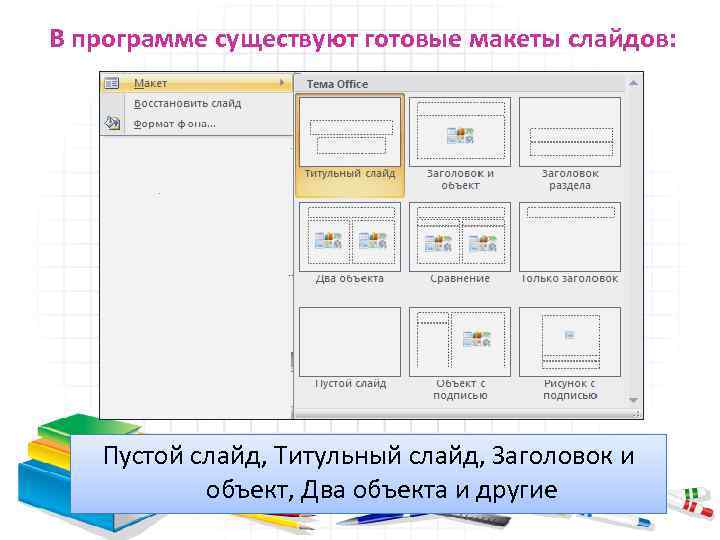The width and height of the screenshot is (720, 540).
Task: Click the Титульный слайд label
Action: pyautogui.click(x=350, y=174)
